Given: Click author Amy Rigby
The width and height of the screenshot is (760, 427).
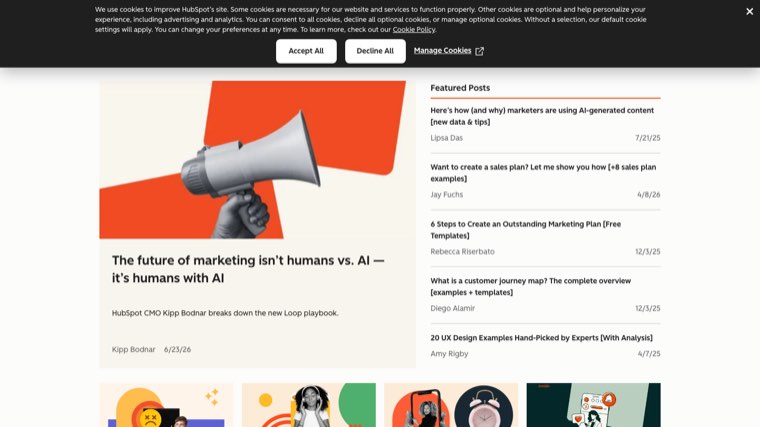Looking at the screenshot, I should [x=449, y=354].
